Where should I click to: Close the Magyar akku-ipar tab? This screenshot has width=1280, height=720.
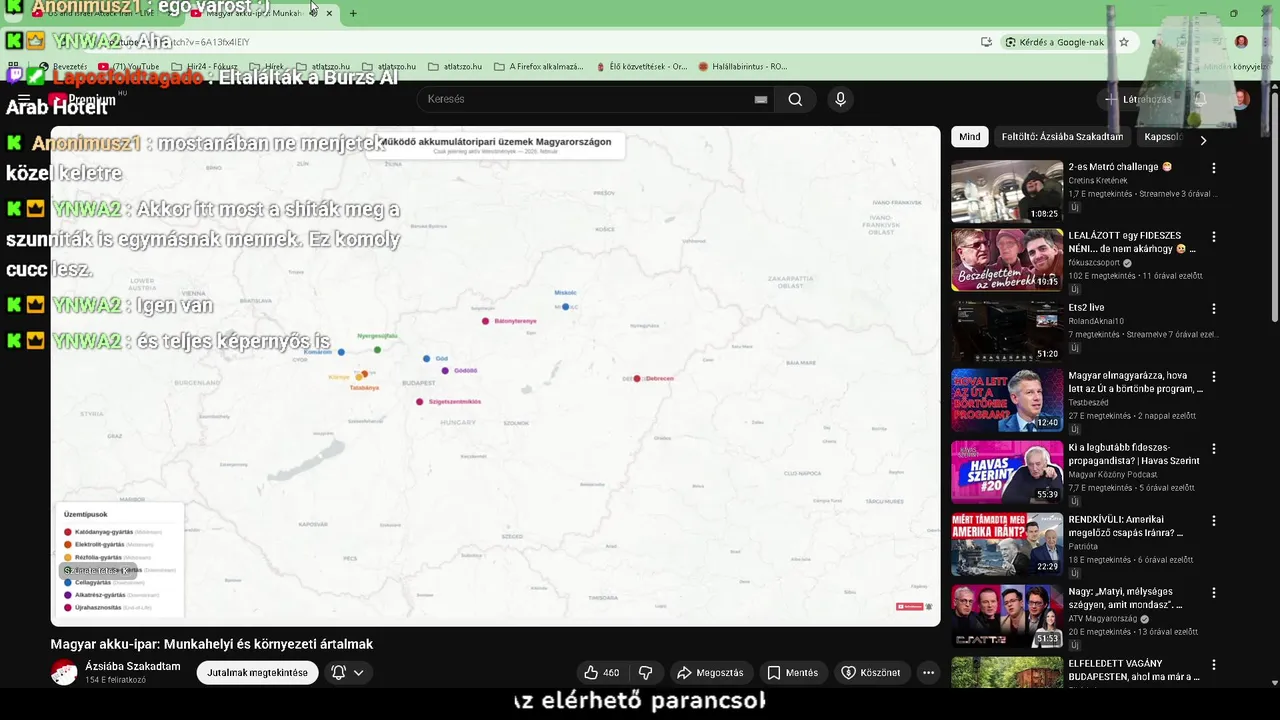pyautogui.click(x=329, y=13)
